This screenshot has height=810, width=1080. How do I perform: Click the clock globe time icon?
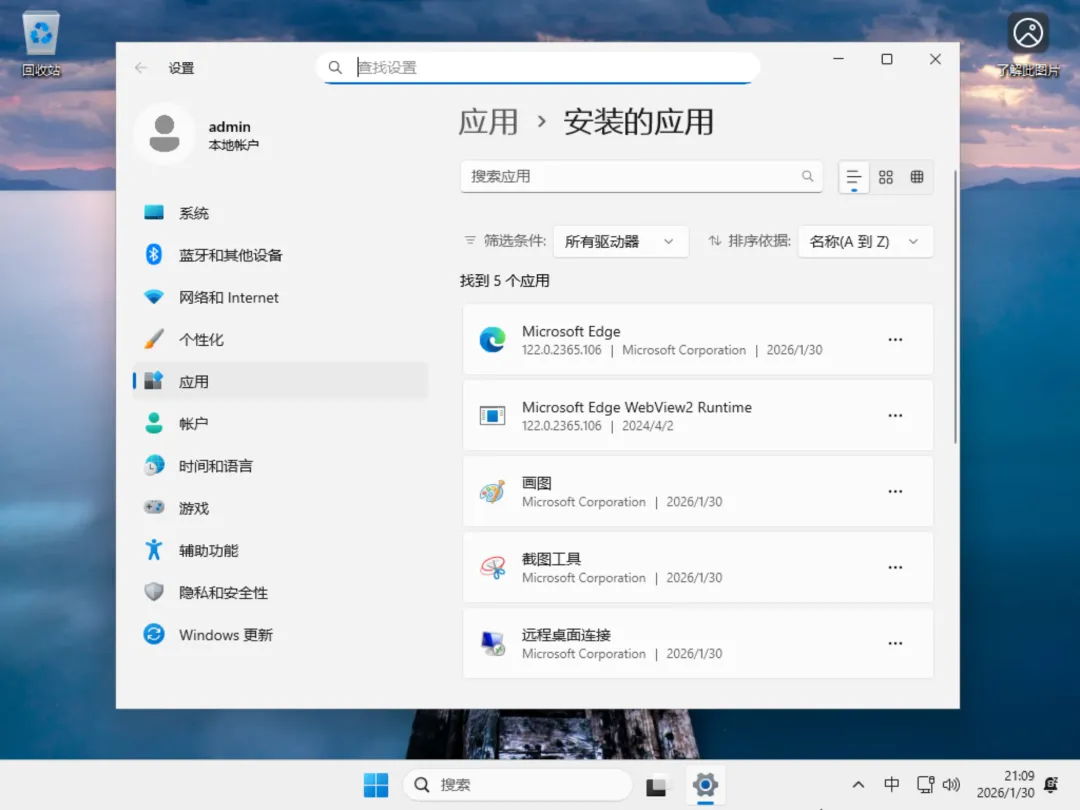[x=154, y=465]
